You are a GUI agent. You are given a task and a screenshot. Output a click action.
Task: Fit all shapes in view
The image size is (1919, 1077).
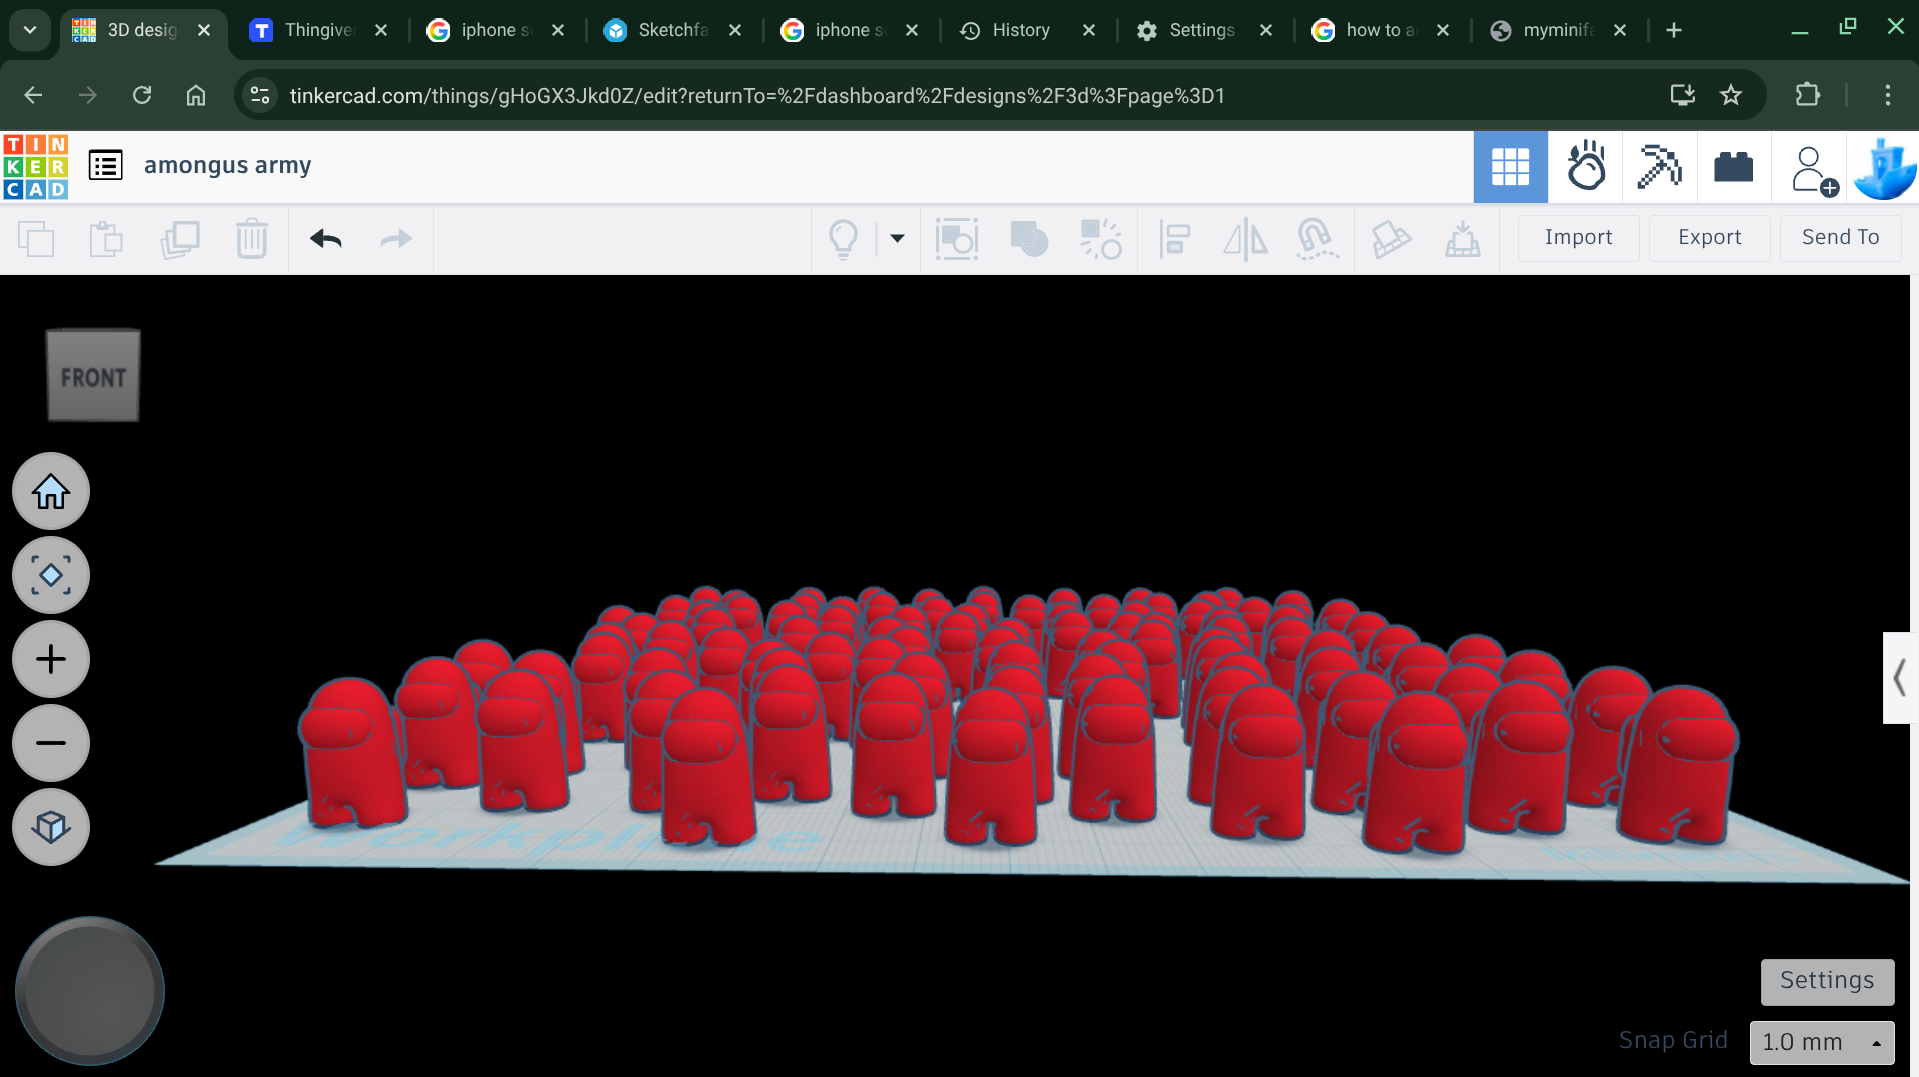point(51,575)
